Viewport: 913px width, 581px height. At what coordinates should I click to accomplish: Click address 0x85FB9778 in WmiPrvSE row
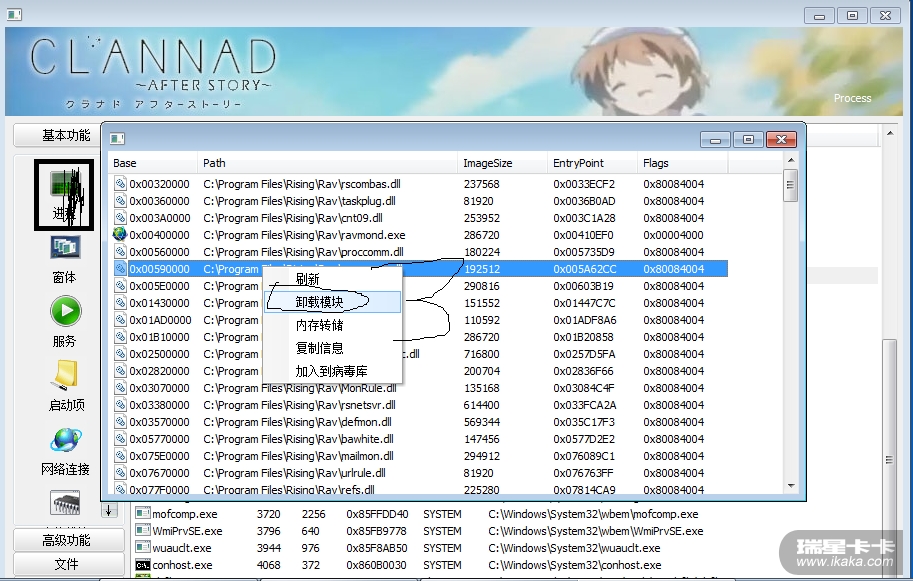point(377,531)
